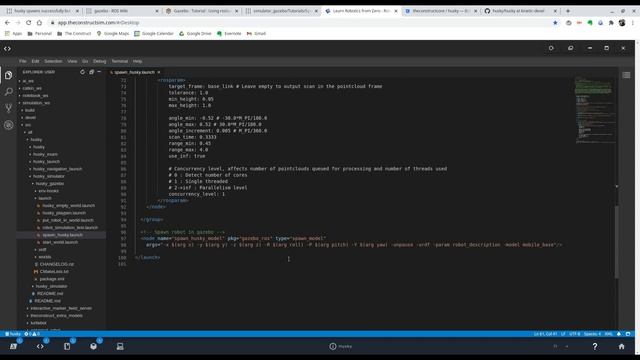
Task: Expand the catkin_ws folder
Action: click(x=32, y=88)
